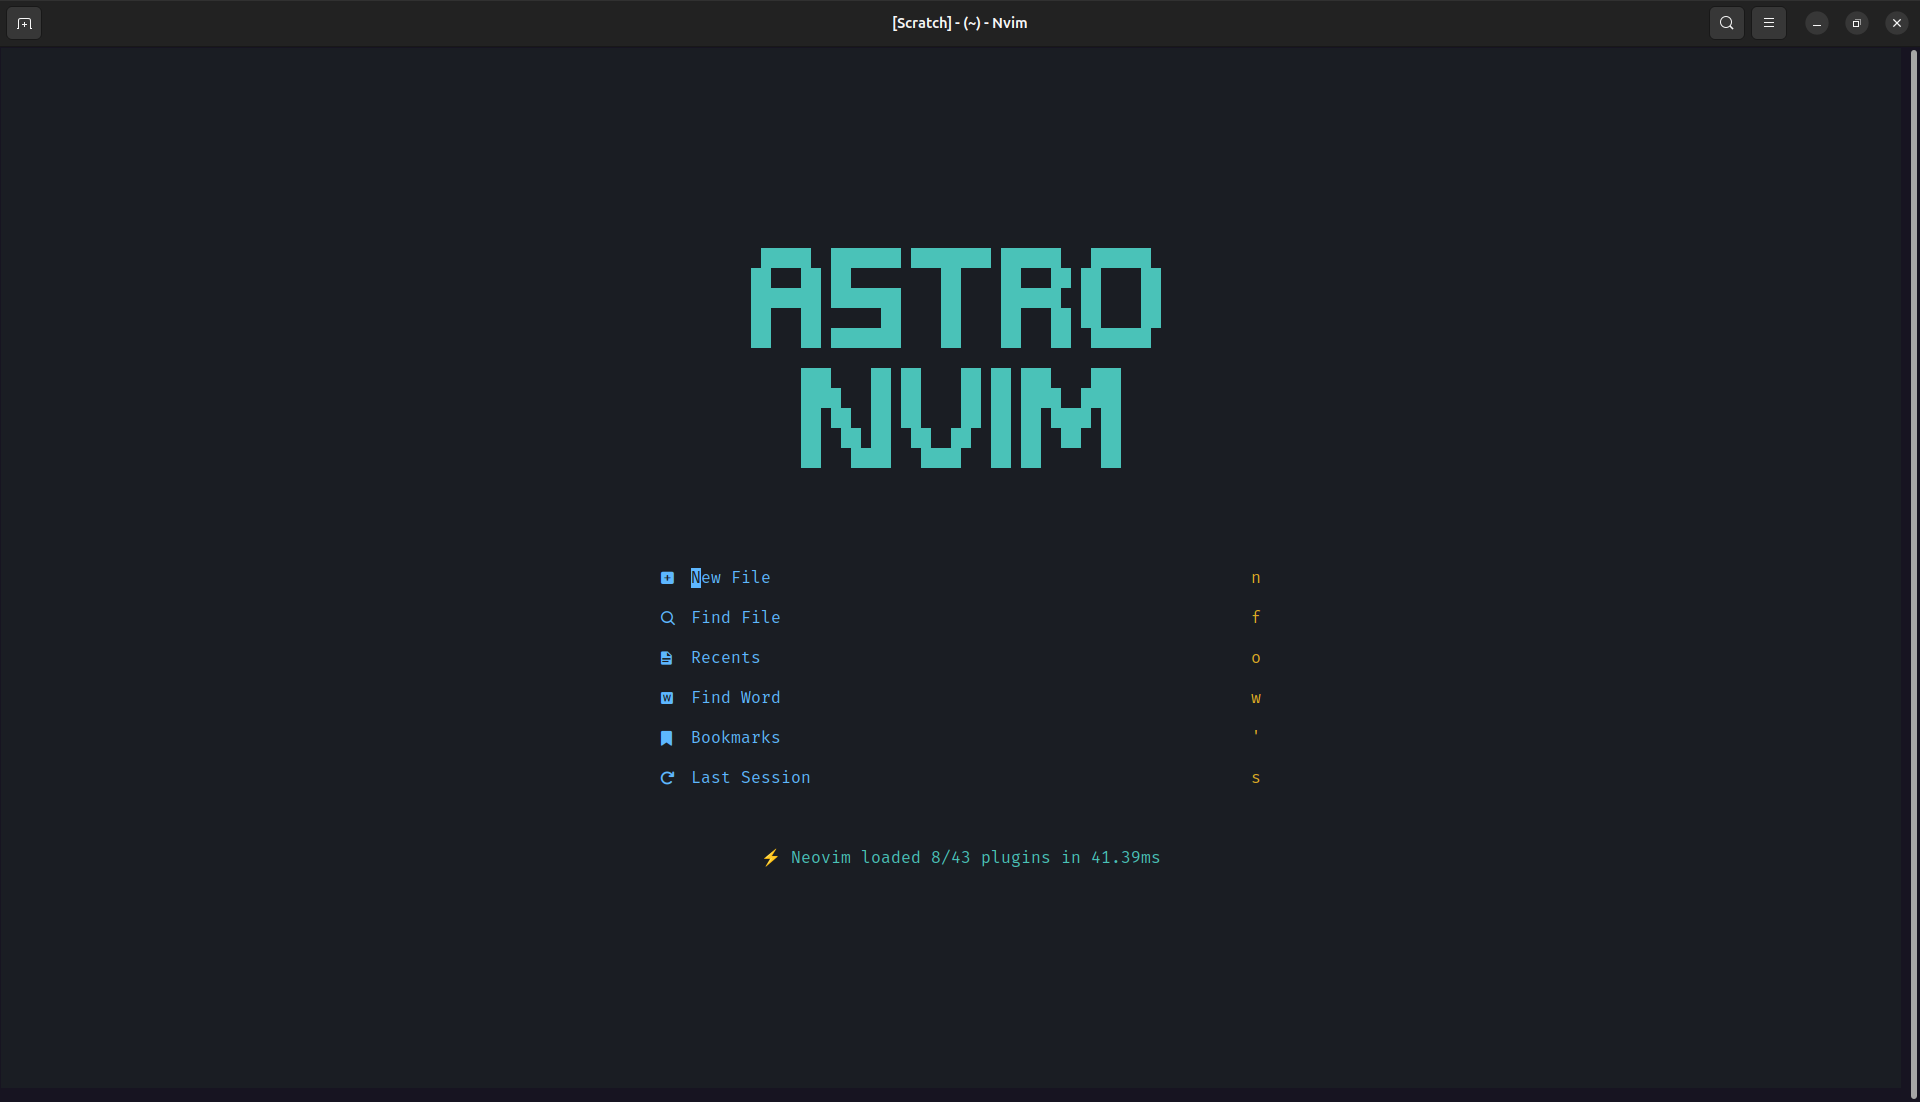The height and width of the screenshot is (1102, 1920).
Task: Click the terminal vertical scrollbar
Action: tap(1914, 574)
